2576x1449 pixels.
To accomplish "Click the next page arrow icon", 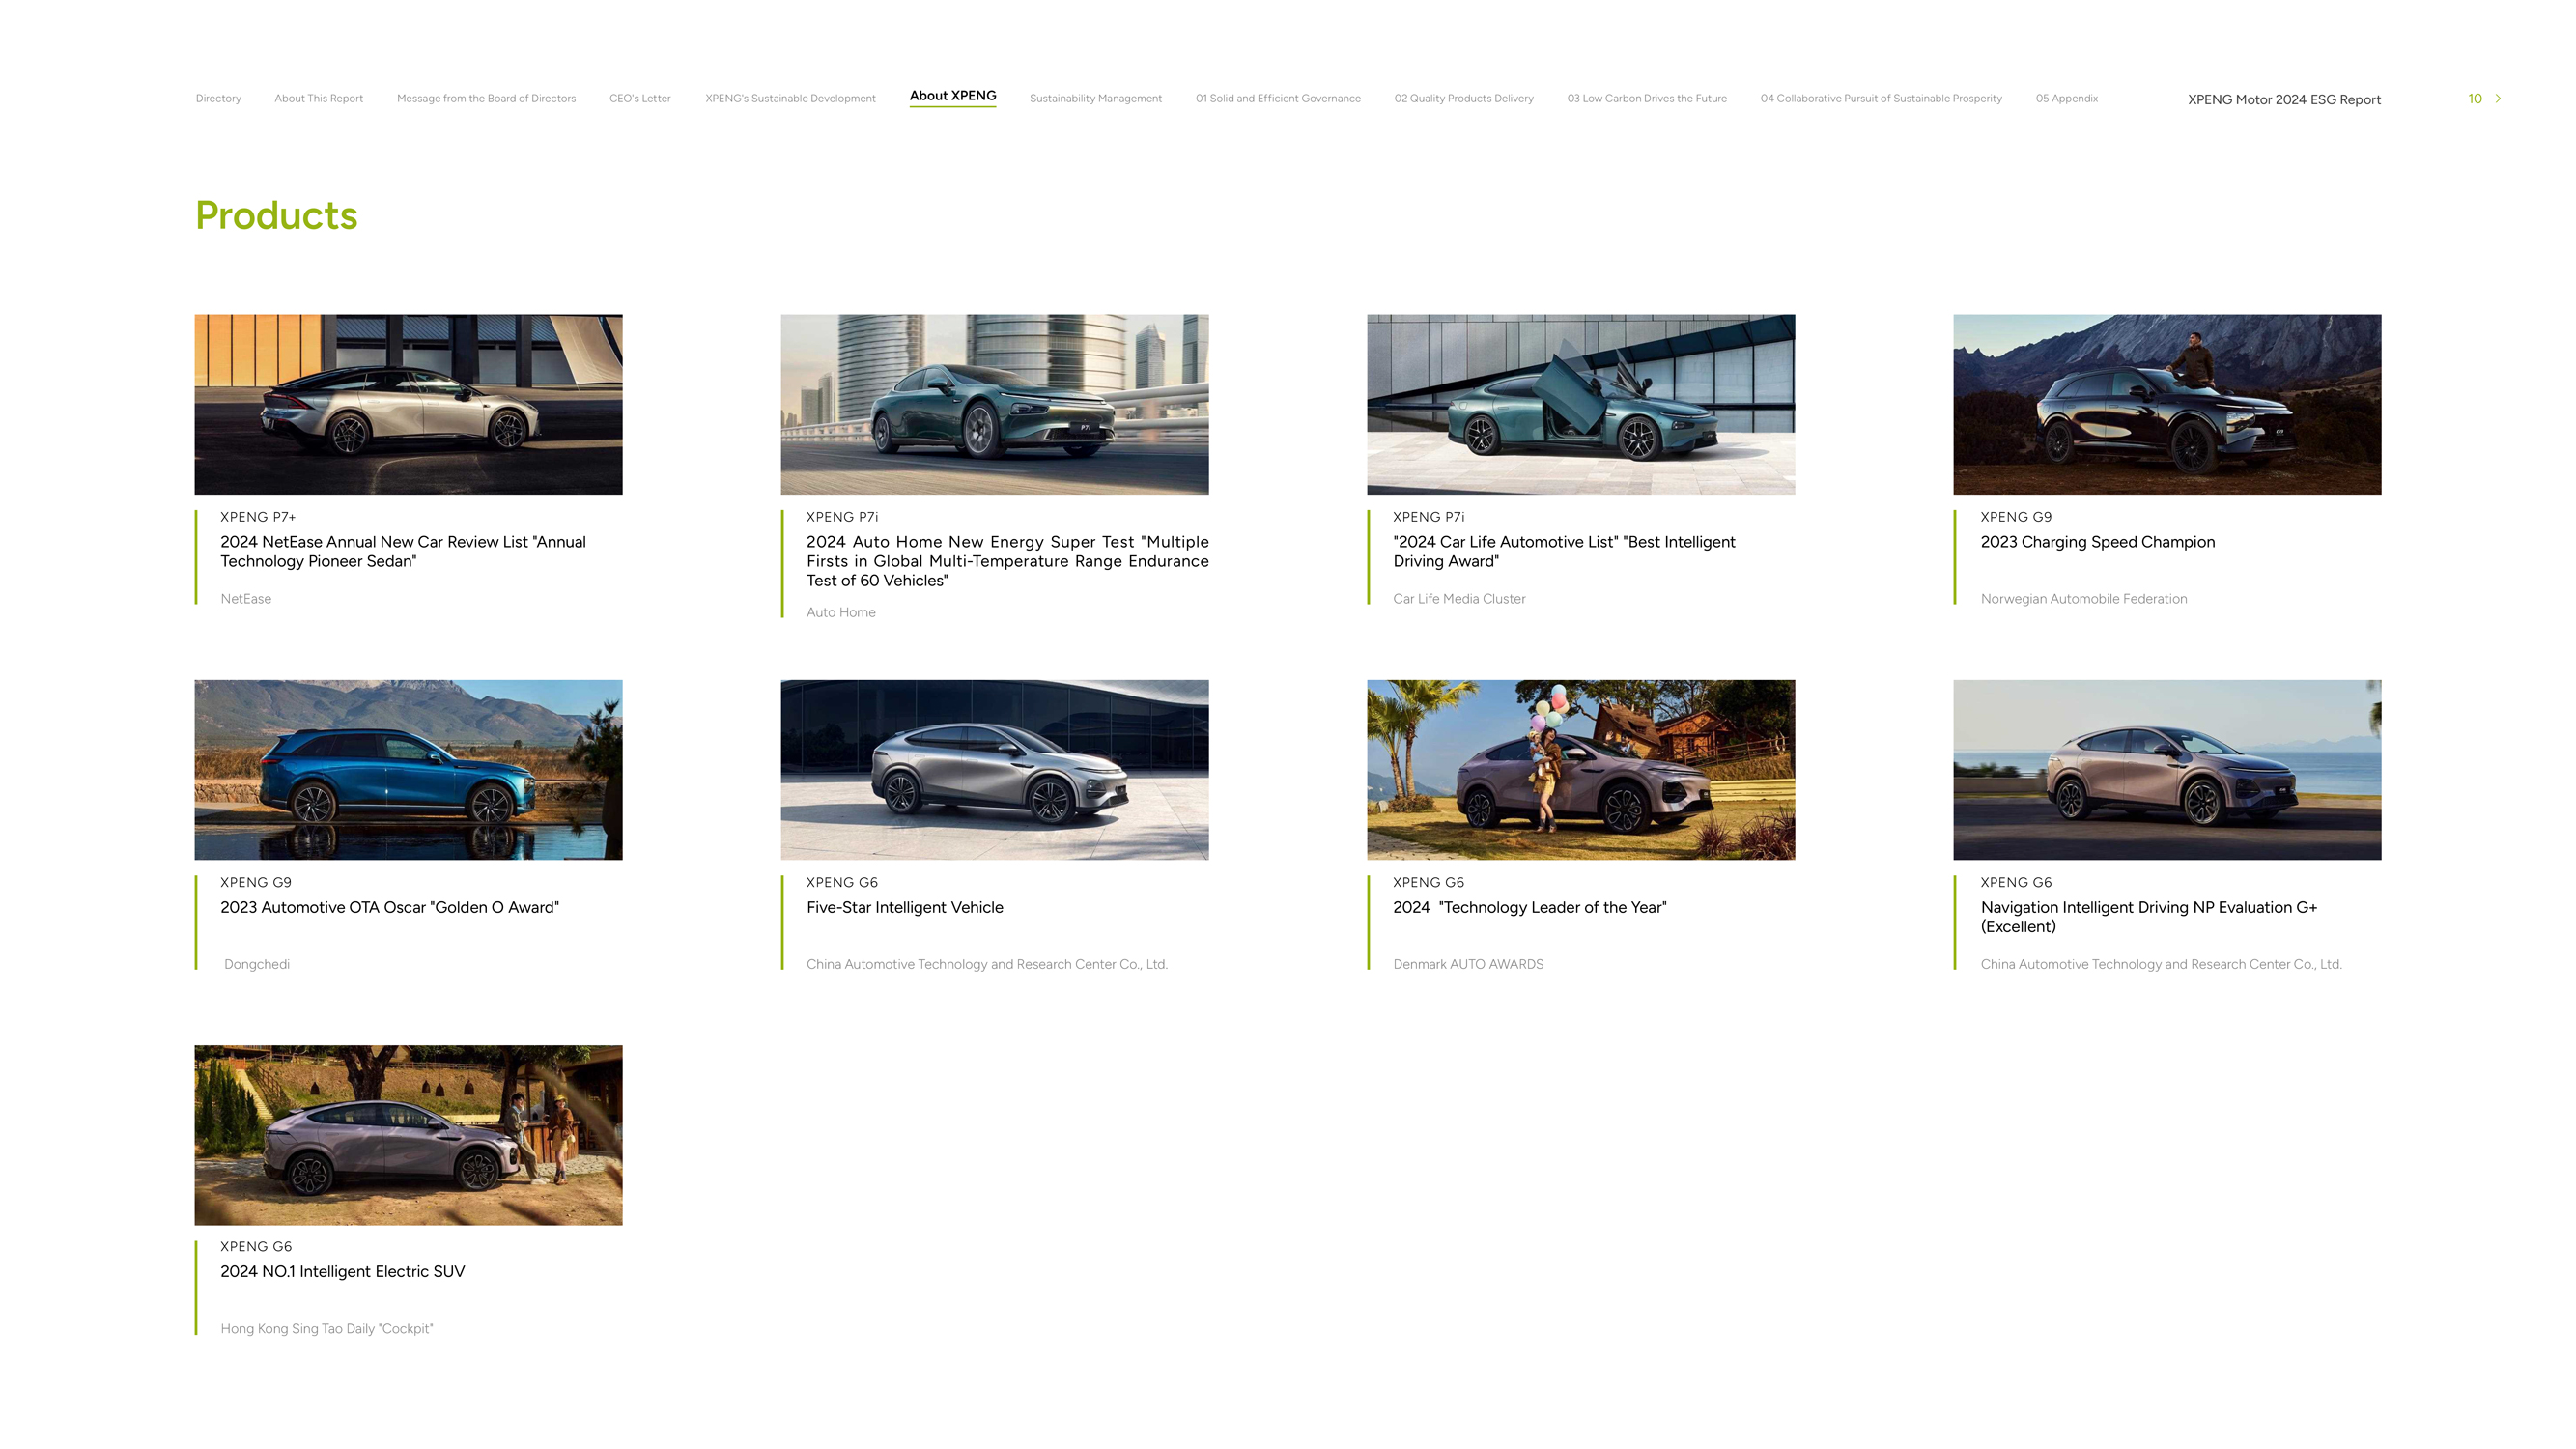I will coord(2498,98).
